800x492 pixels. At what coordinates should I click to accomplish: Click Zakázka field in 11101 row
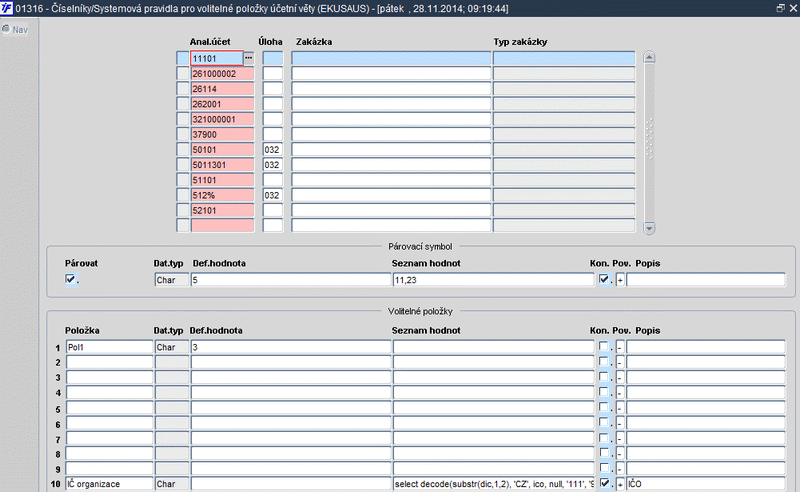391,58
